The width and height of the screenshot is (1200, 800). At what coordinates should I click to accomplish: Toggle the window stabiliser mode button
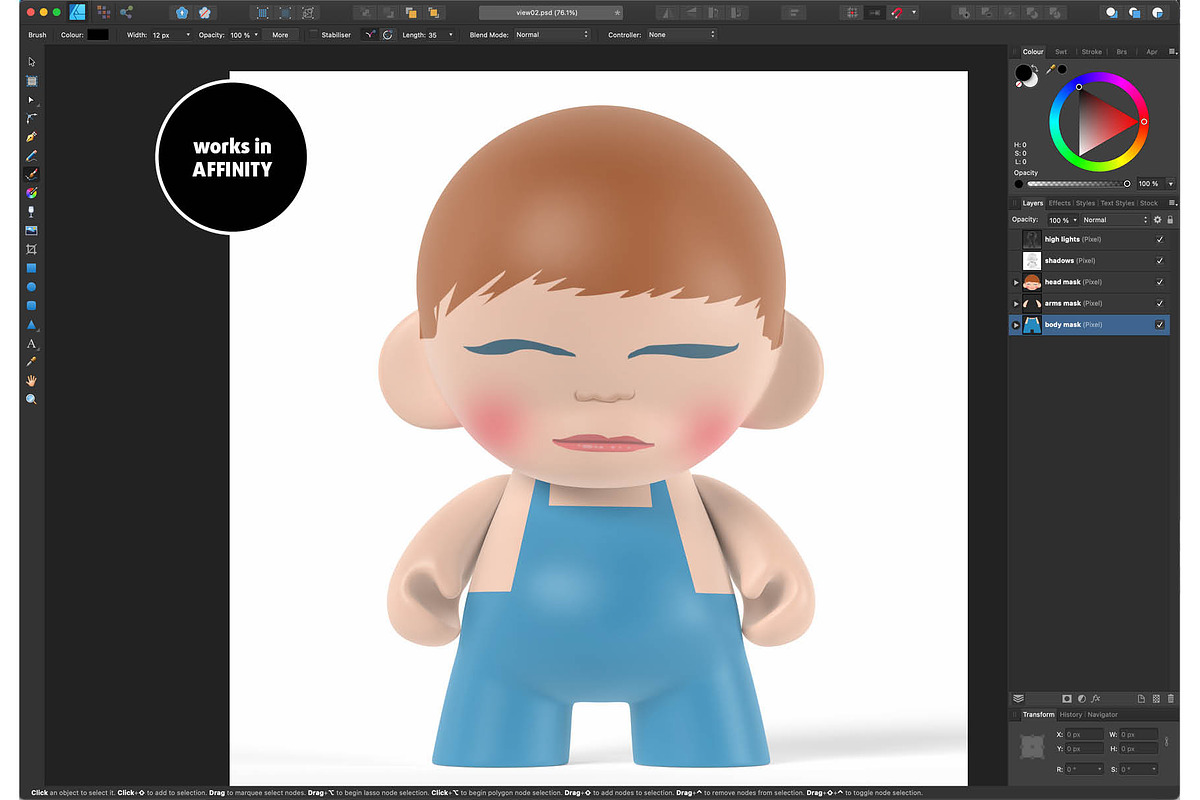click(388, 34)
